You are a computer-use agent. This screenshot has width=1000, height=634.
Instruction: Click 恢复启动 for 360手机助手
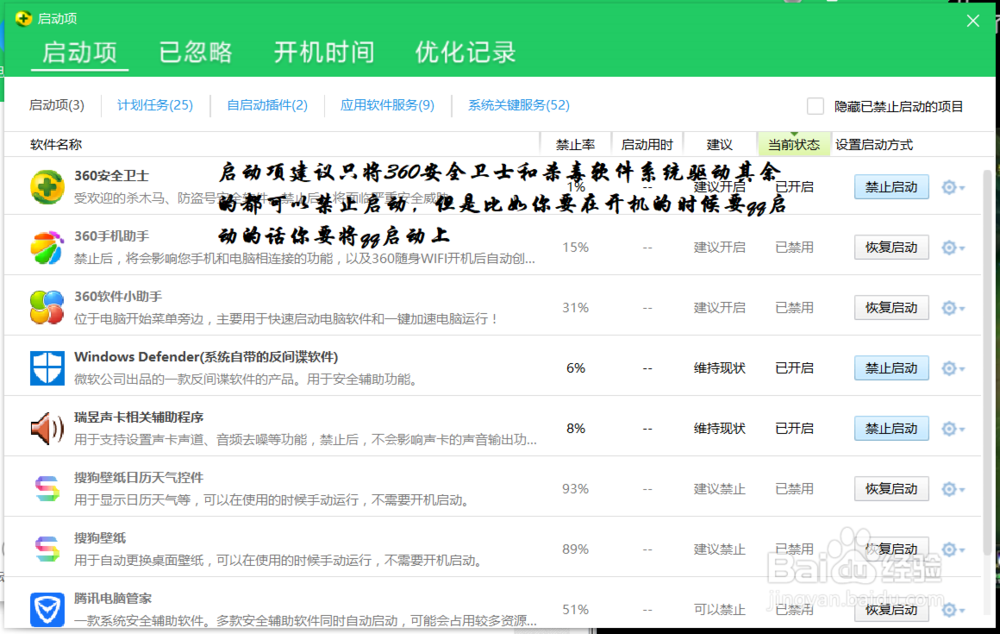890,247
